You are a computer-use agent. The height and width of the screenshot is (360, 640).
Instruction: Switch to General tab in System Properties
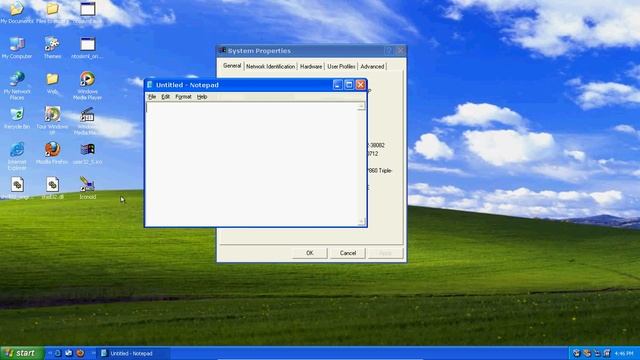(x=232, y=66)
